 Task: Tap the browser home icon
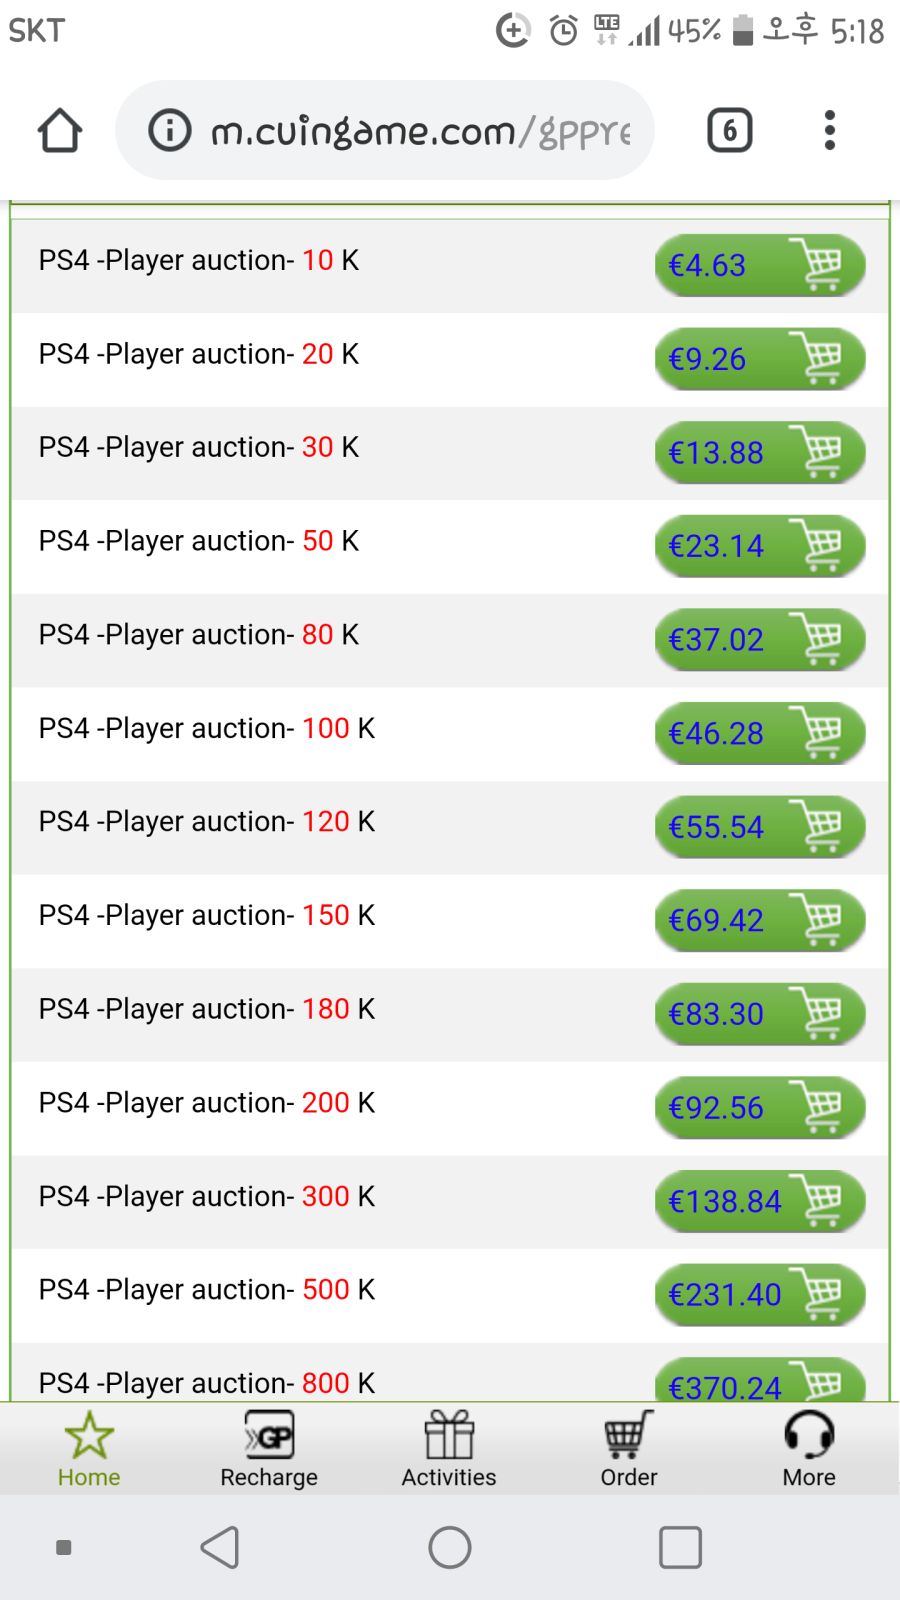60,130
